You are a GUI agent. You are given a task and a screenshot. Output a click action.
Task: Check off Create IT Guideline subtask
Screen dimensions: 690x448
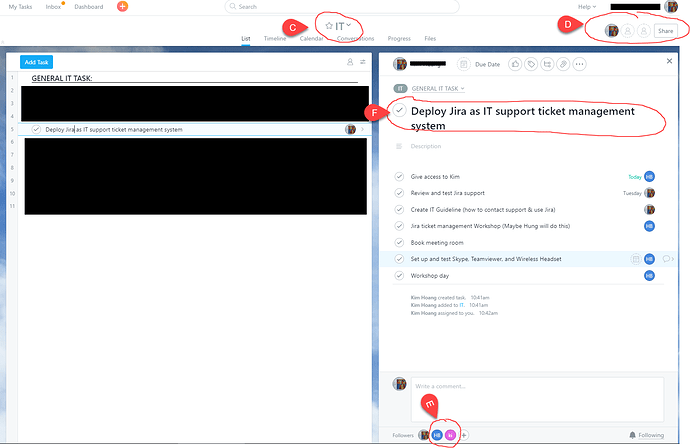click(399, 209)
